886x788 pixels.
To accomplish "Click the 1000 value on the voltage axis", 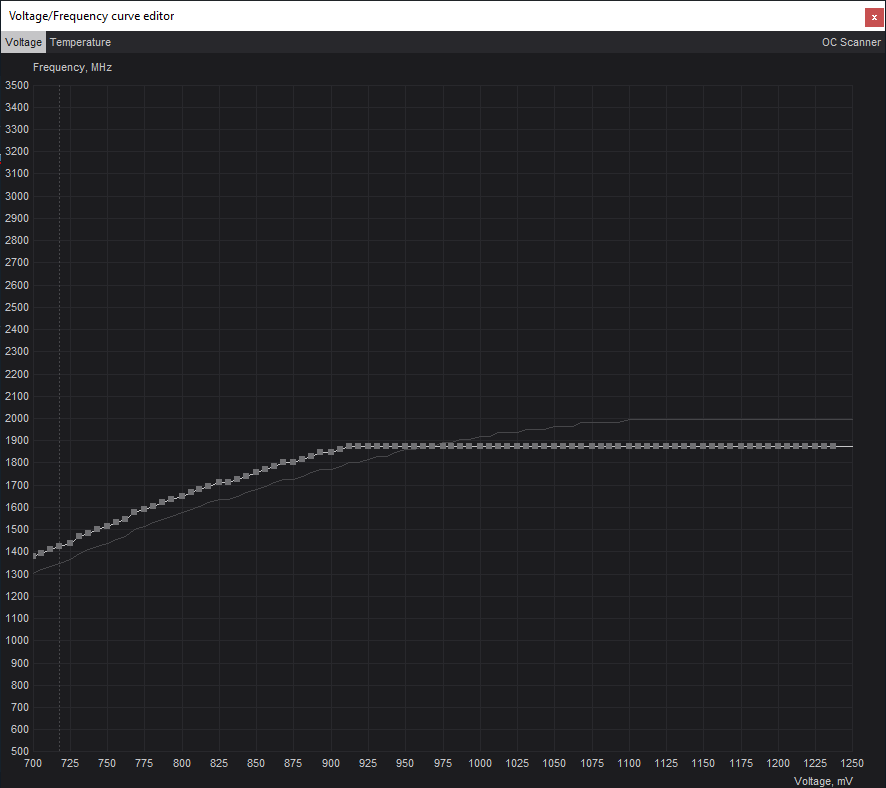I will [480, 763].
